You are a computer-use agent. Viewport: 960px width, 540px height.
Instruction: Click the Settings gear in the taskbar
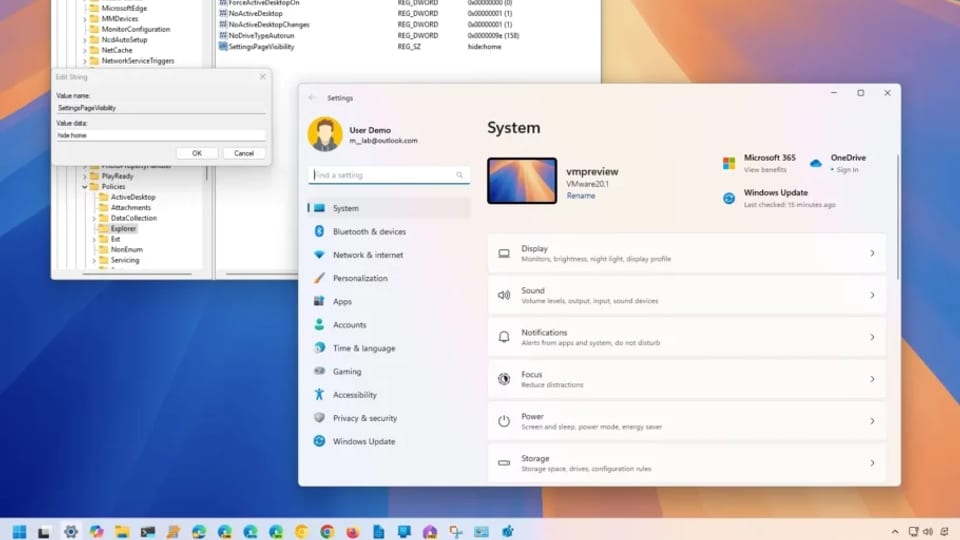click(x=71, y=531)
